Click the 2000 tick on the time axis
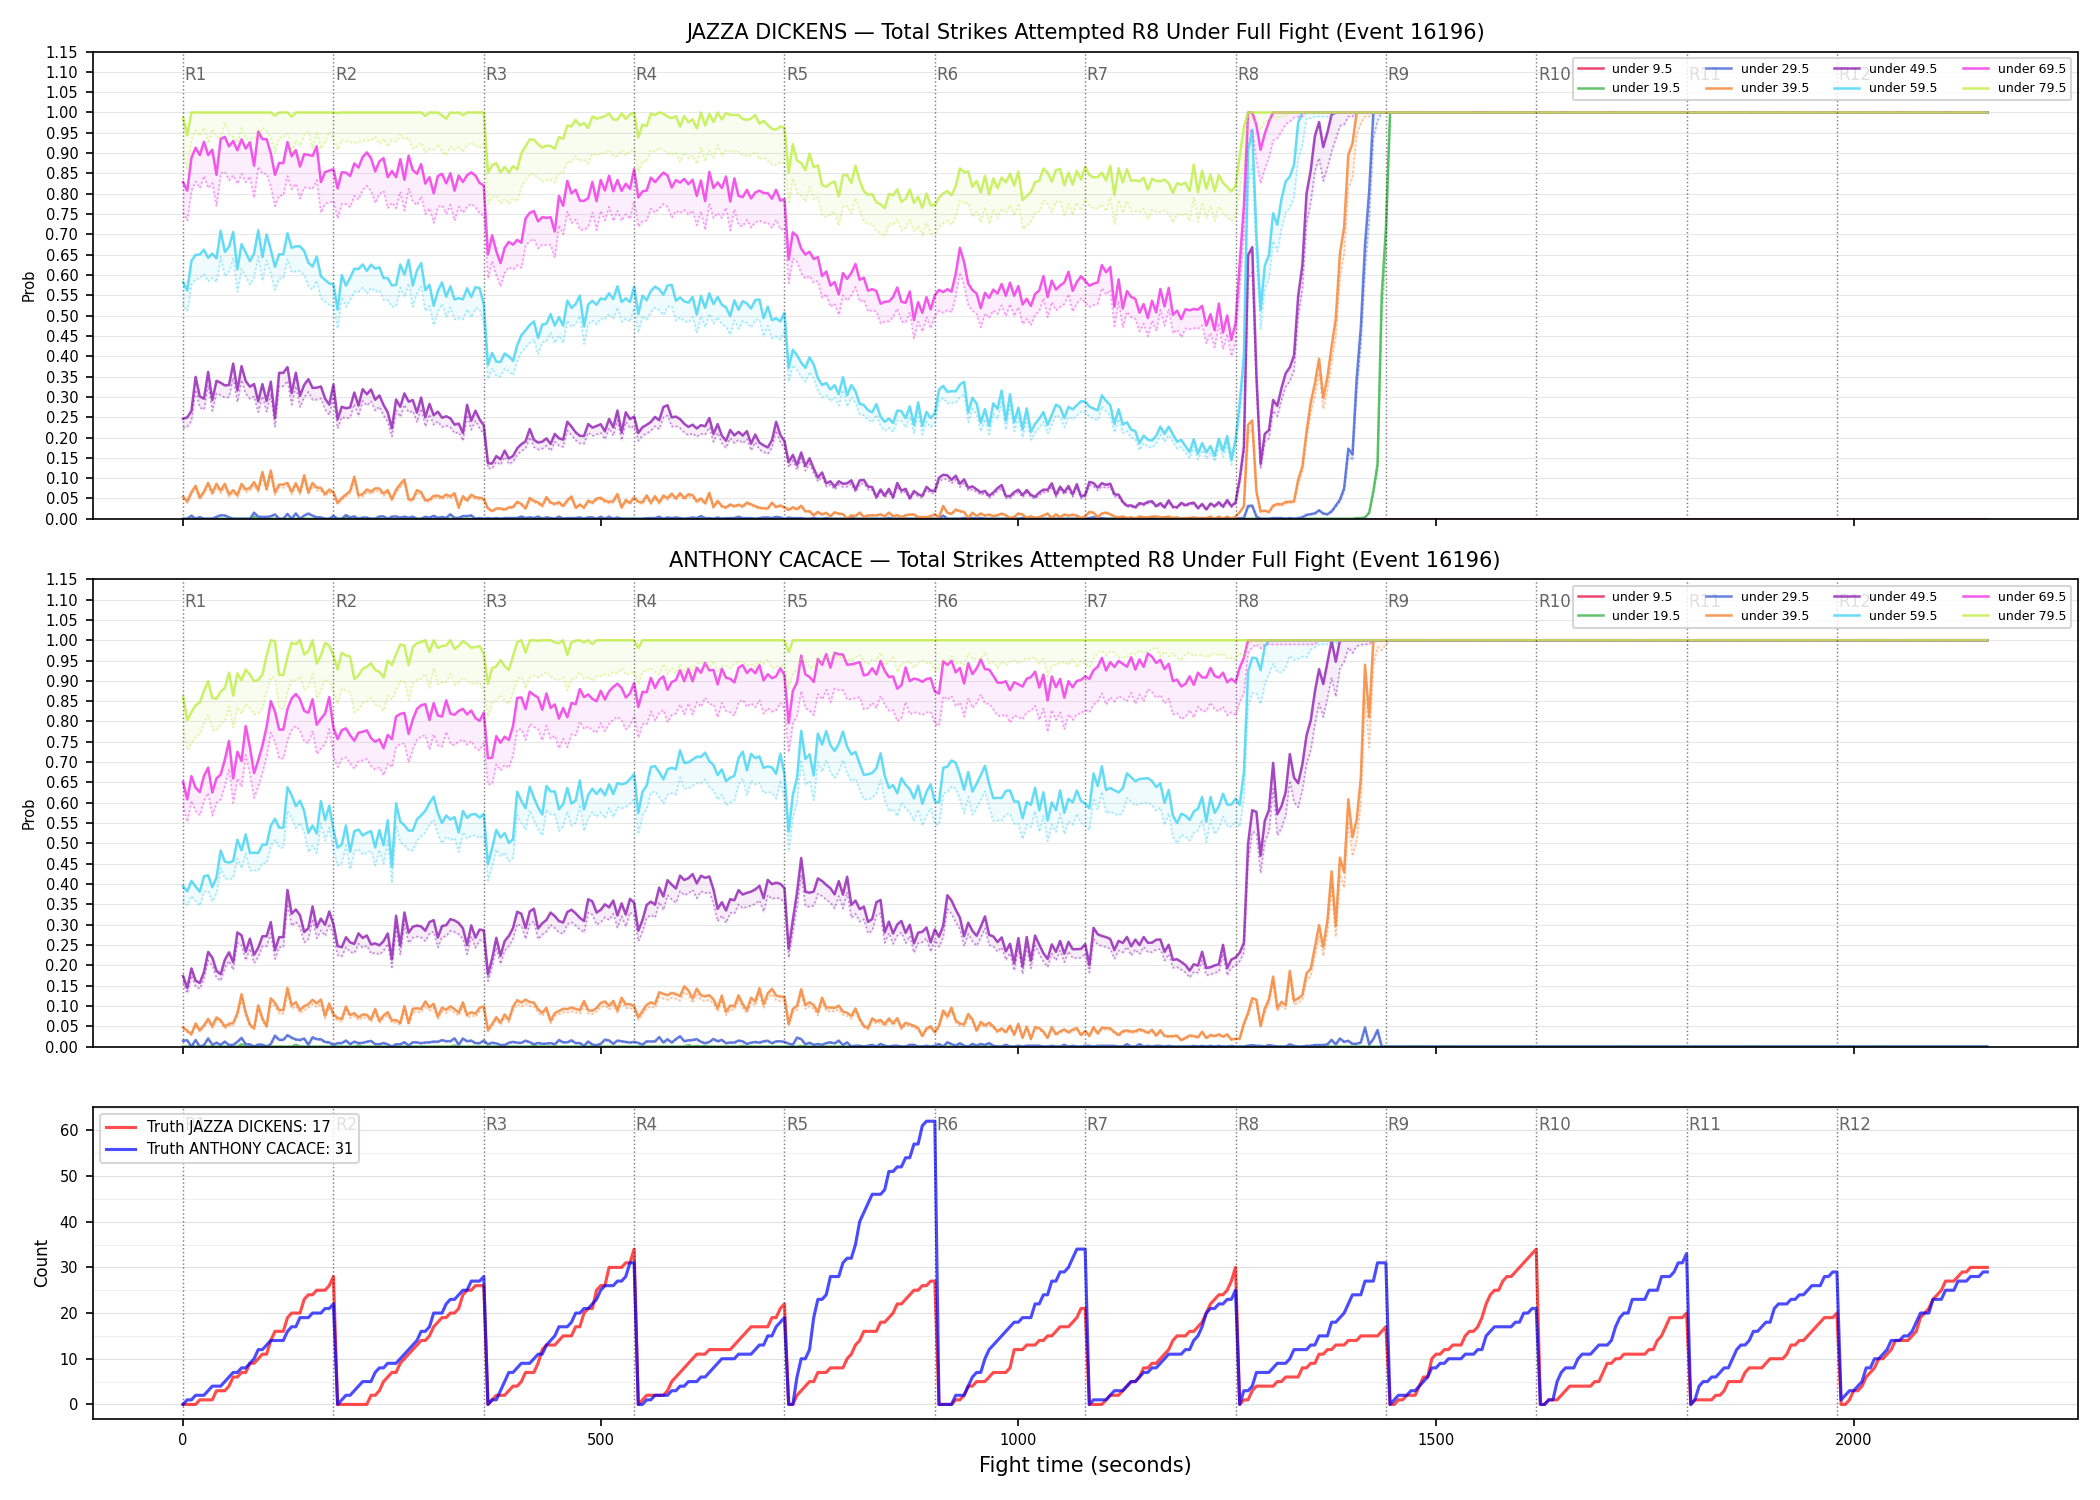Screen dimensions: 2100x1500 pyautogui.click(x=1853, y=1440)
